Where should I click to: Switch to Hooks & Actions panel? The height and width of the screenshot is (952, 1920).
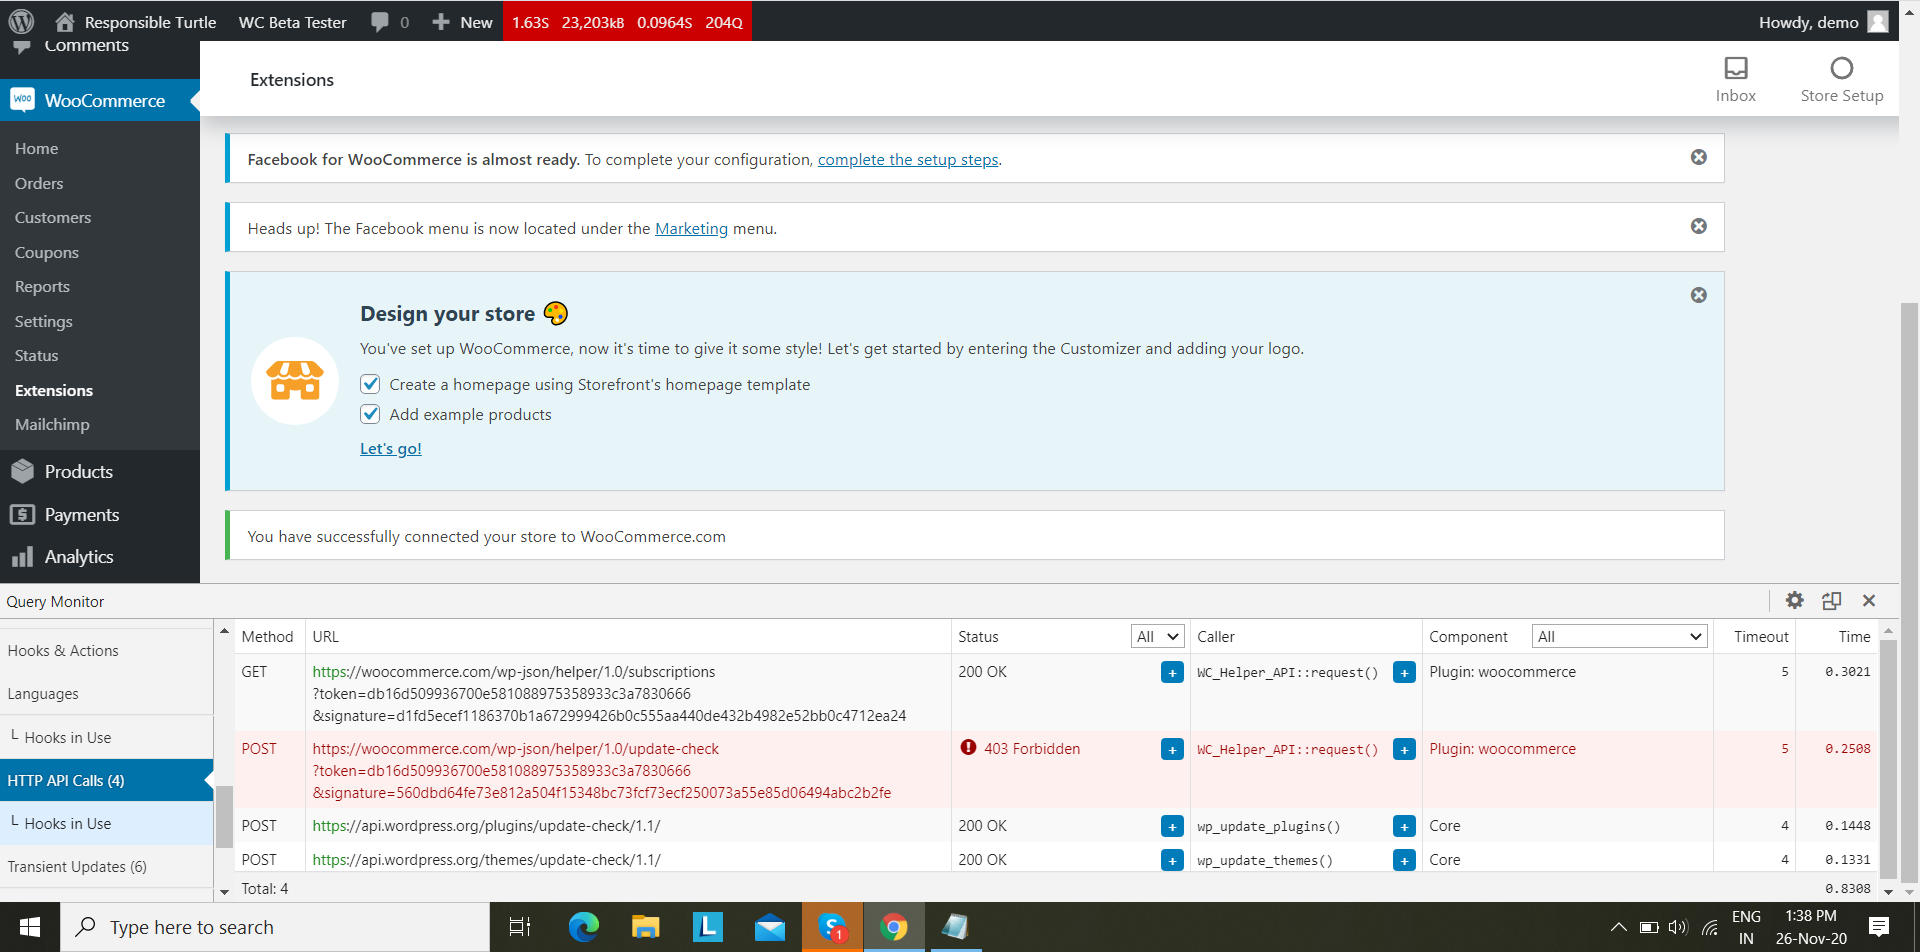63,650
